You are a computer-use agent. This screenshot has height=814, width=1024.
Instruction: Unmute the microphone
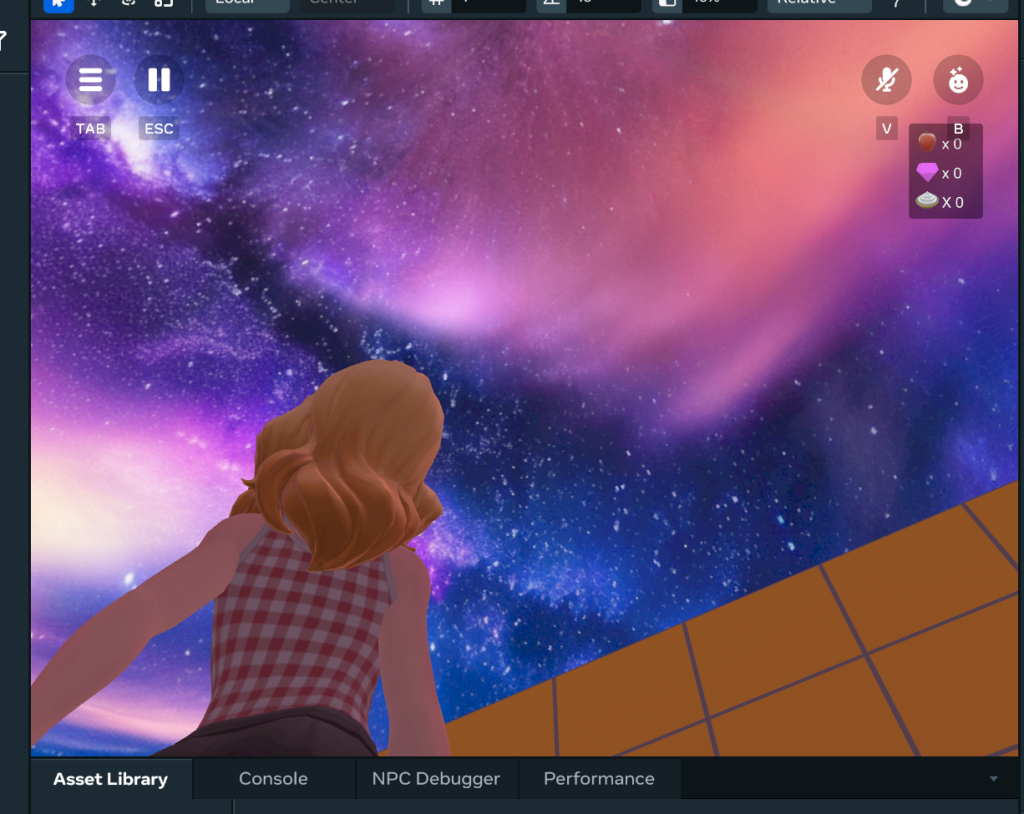pos(886,80)
